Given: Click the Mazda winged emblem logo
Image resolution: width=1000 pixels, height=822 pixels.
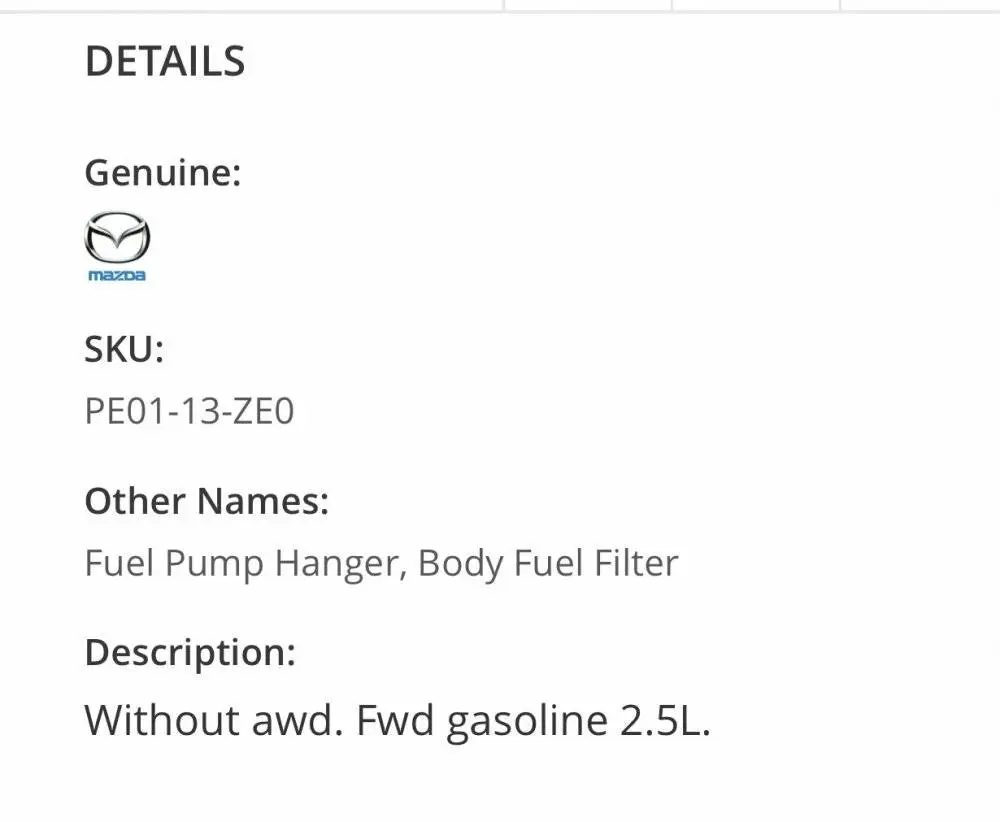Looking at the screenshot, I should [x=117, y=237].
